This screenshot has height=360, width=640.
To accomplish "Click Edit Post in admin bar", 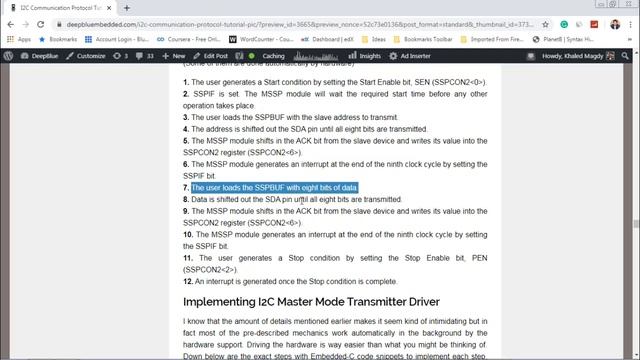I will click(x=211, y=56).
